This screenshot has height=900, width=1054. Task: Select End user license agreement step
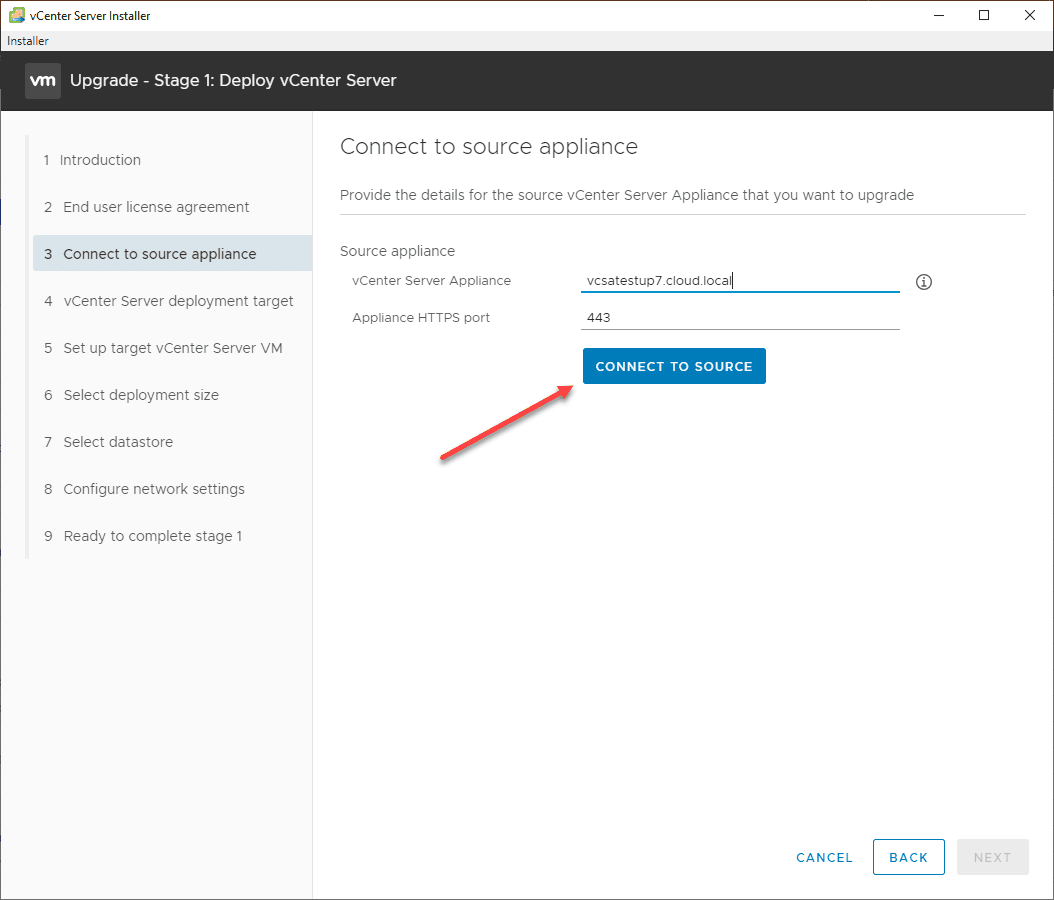(x=156, y=207)
